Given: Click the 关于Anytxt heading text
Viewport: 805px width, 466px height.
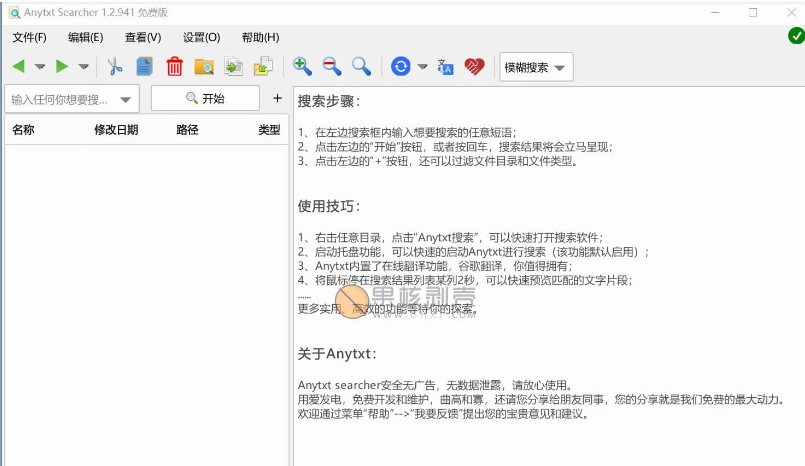Looking at the screenshot, I should coord(337,354).
